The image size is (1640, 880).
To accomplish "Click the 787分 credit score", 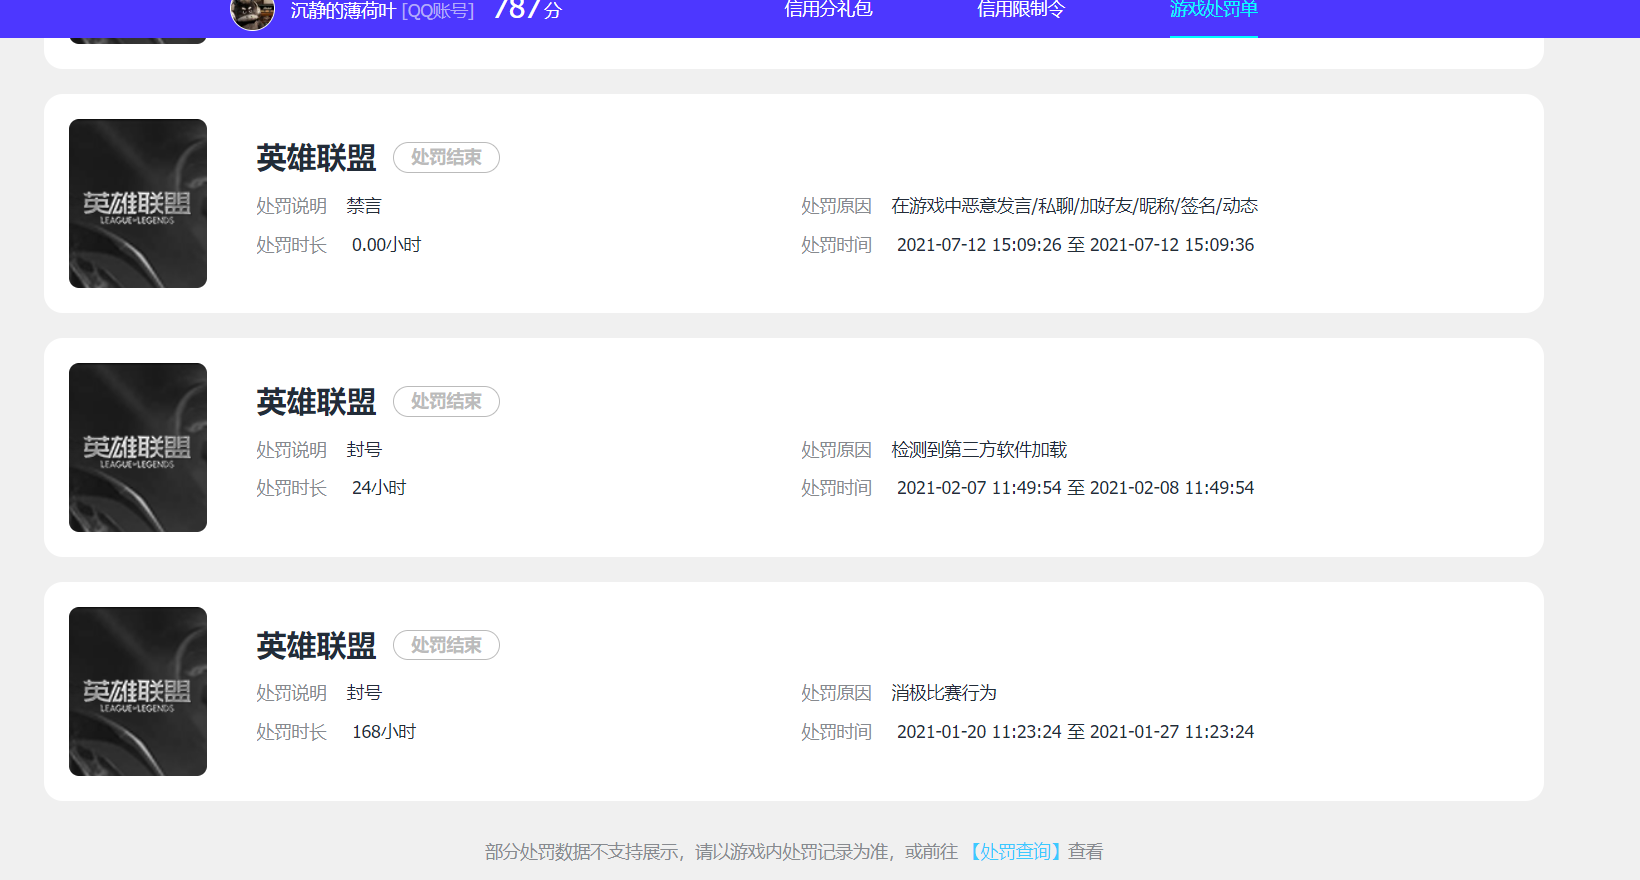I will coord(528,10).
